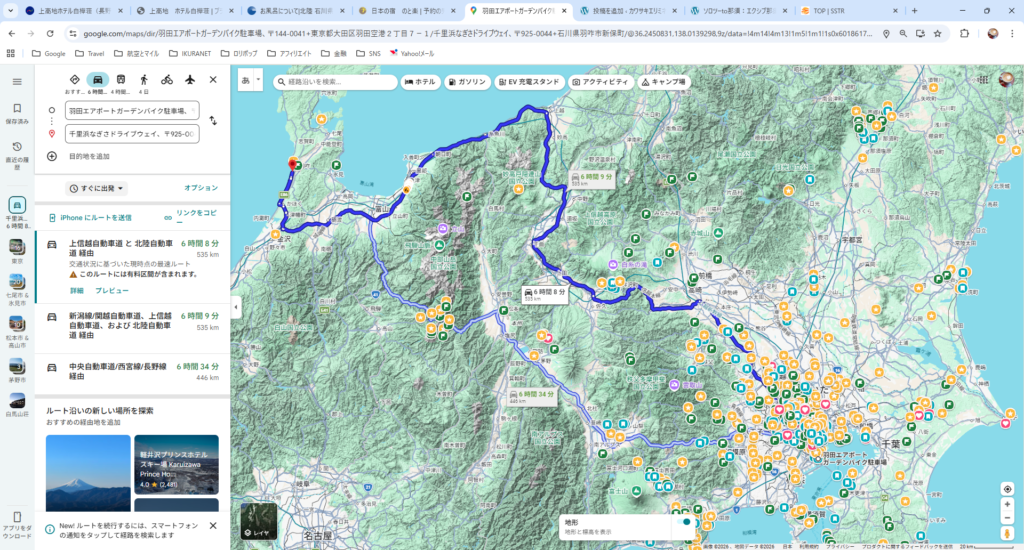The width and height of the screenshot is (1024, 550).
Task: Filter by ガソリン gas stations chip
Action: (x=467, y=81)
